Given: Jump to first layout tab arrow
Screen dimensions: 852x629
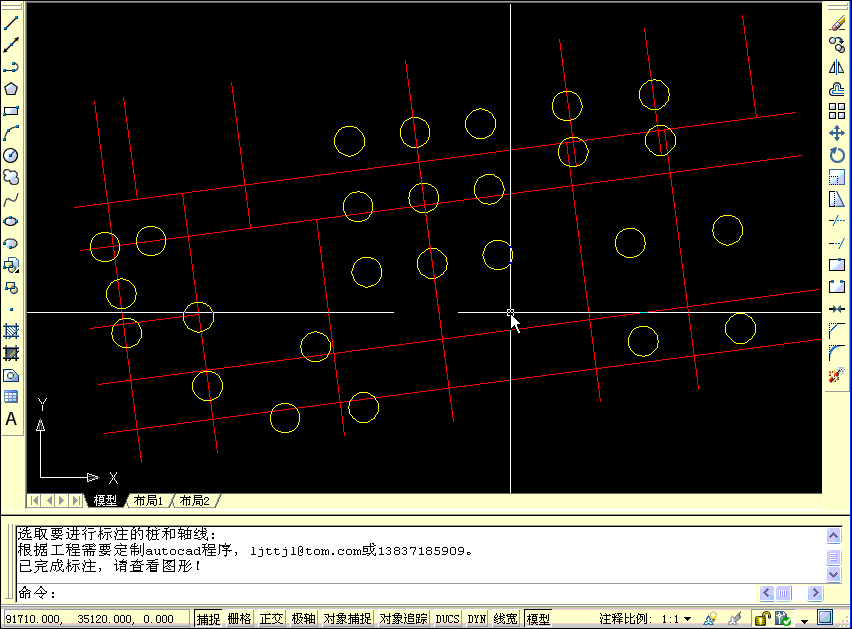Looking at the screenshot, I should click(x=34, y=500).
